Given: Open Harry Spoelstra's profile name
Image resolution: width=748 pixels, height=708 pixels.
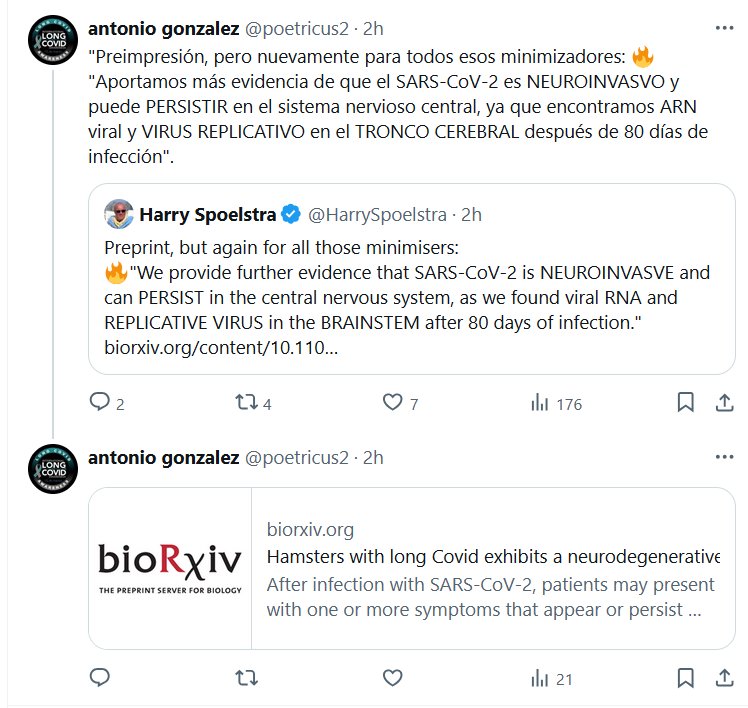Looking at the screenshot, I should 207,215.
